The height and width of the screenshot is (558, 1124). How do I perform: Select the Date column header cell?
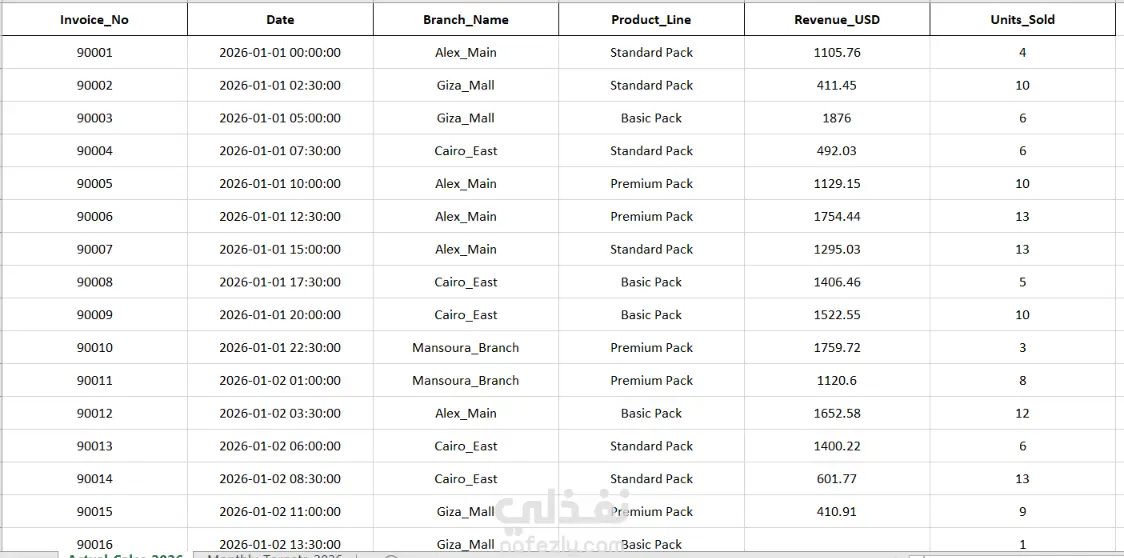[x=280, y=19]
